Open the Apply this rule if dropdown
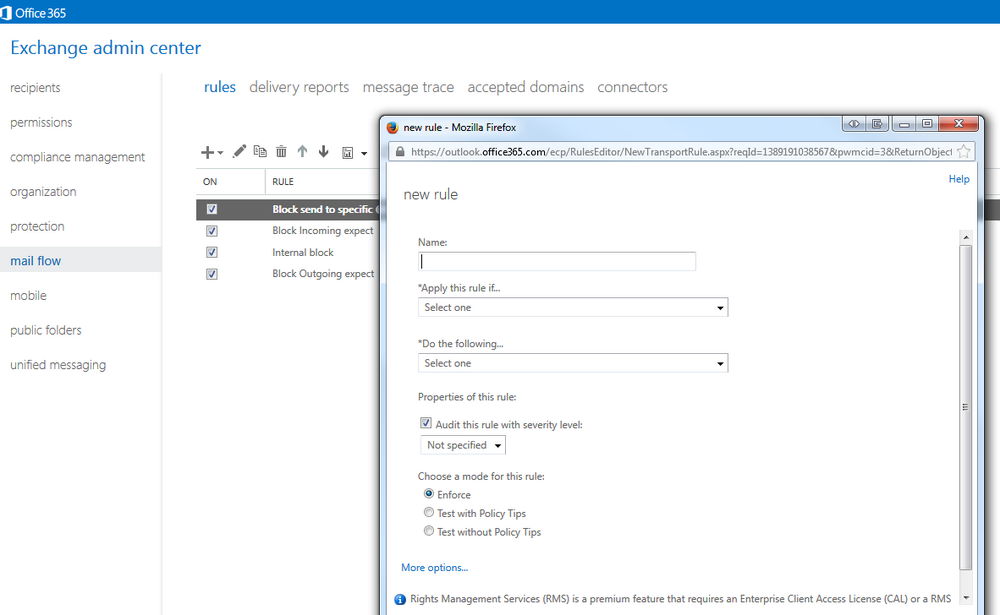Image resolution: width=1000 pixels, height=615 pixels. 573,308
